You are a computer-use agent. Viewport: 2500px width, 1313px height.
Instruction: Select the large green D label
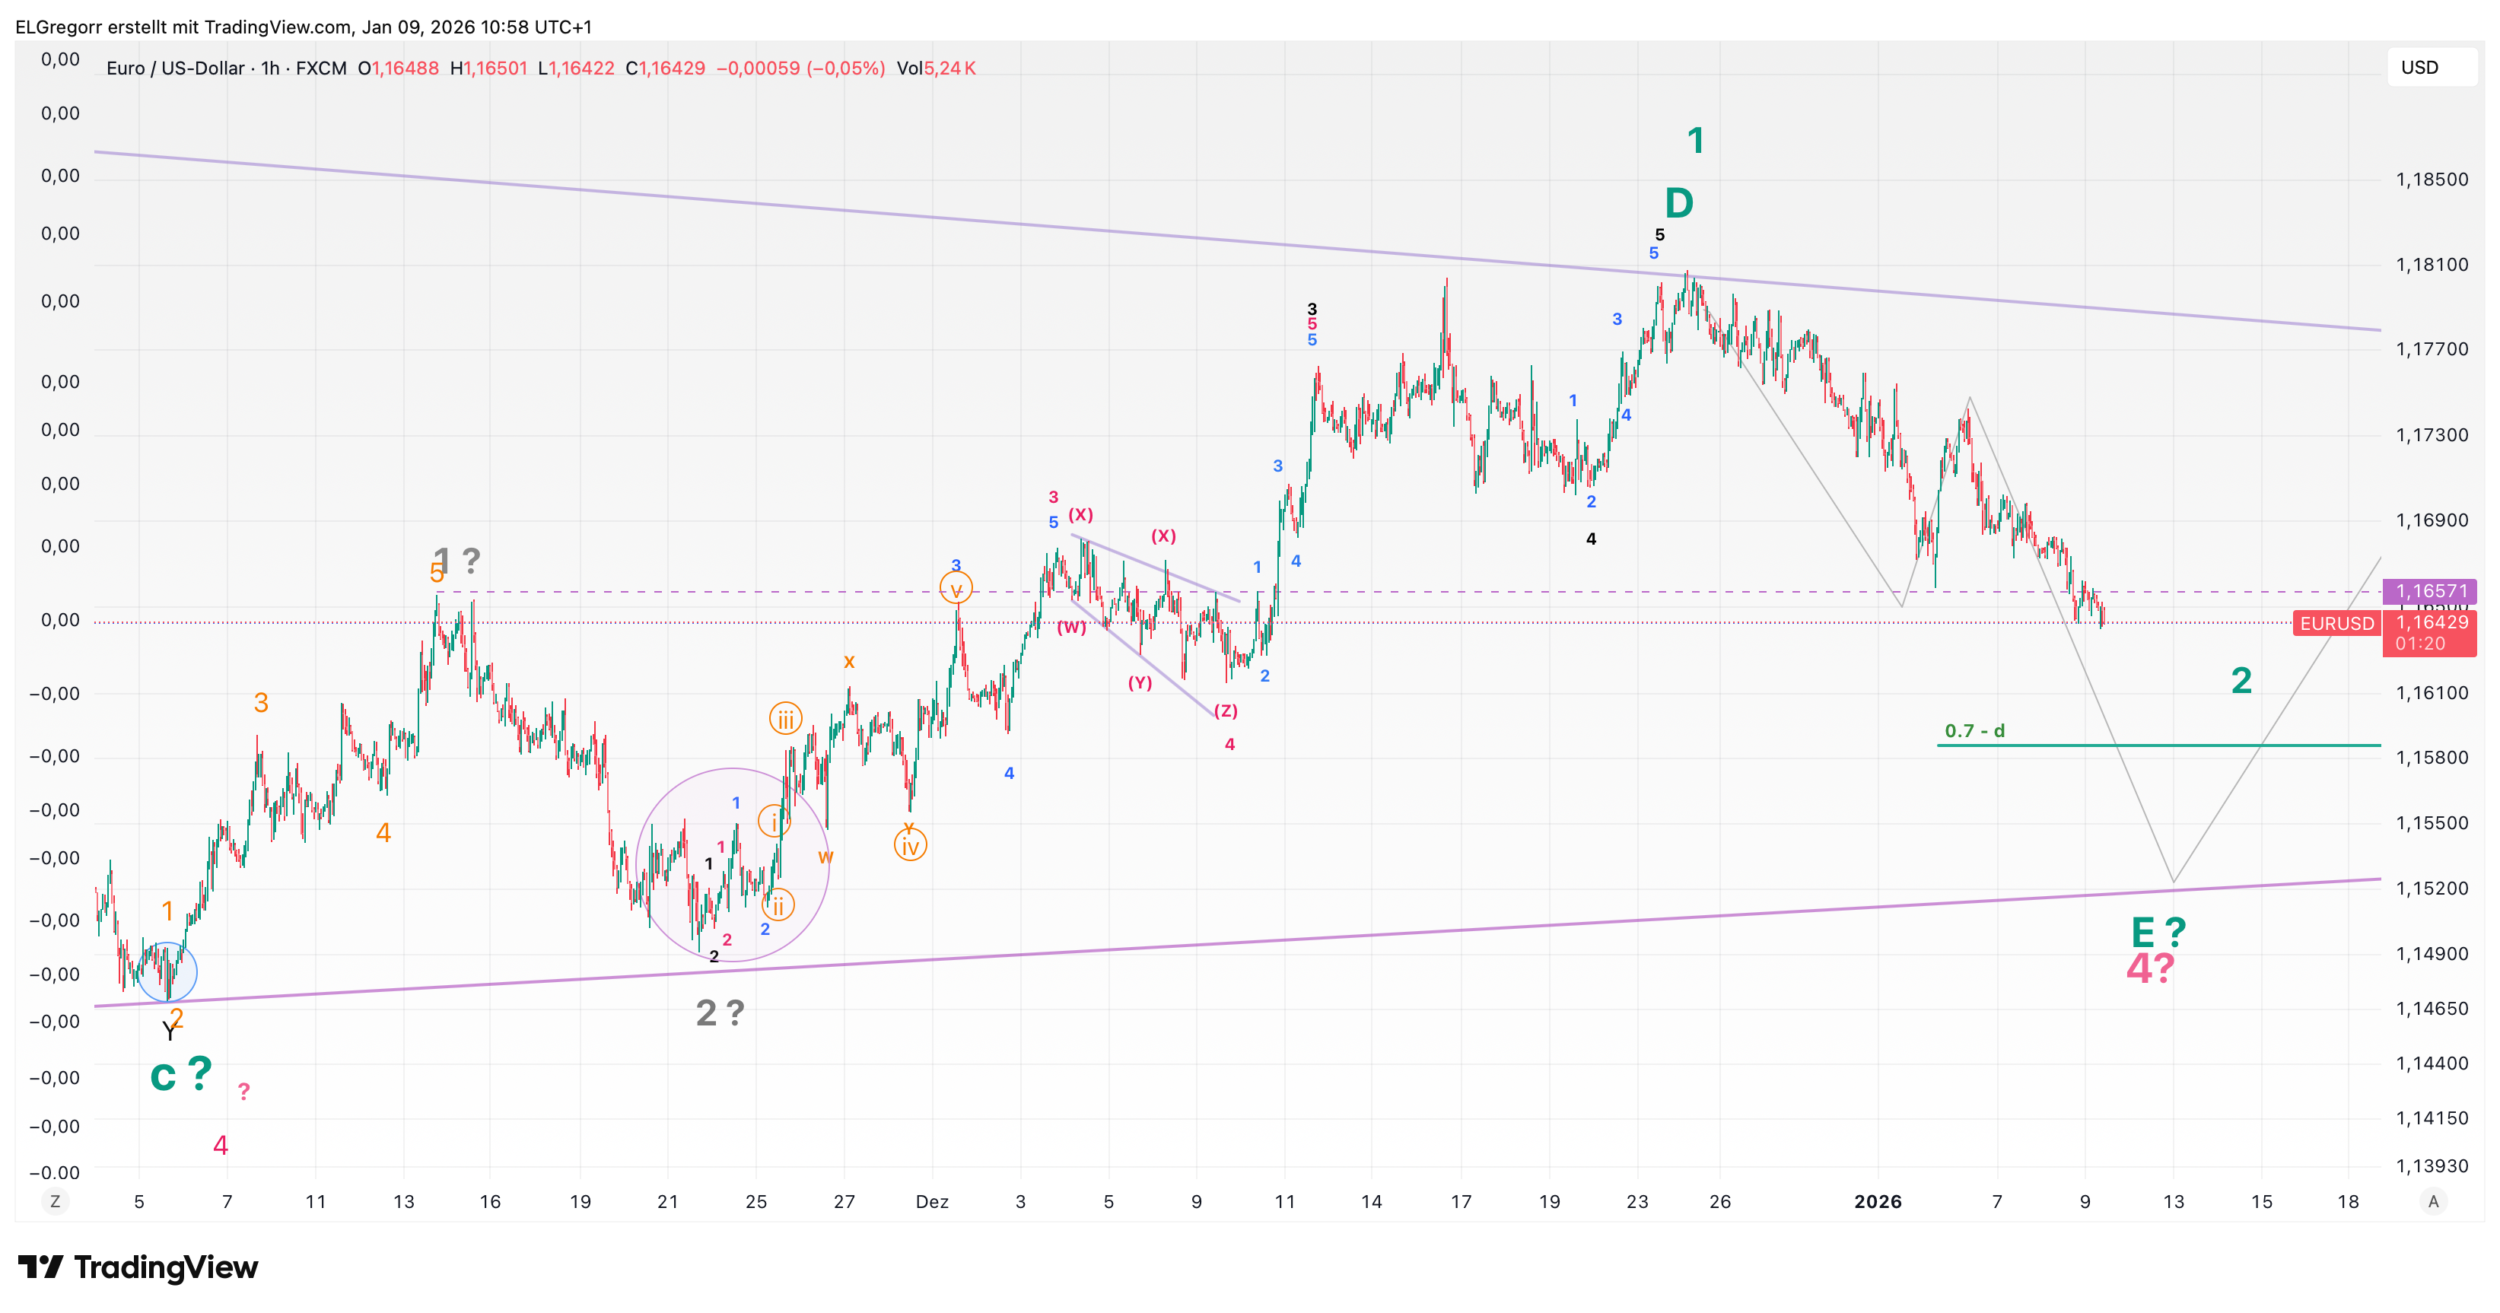(1679, 204)
